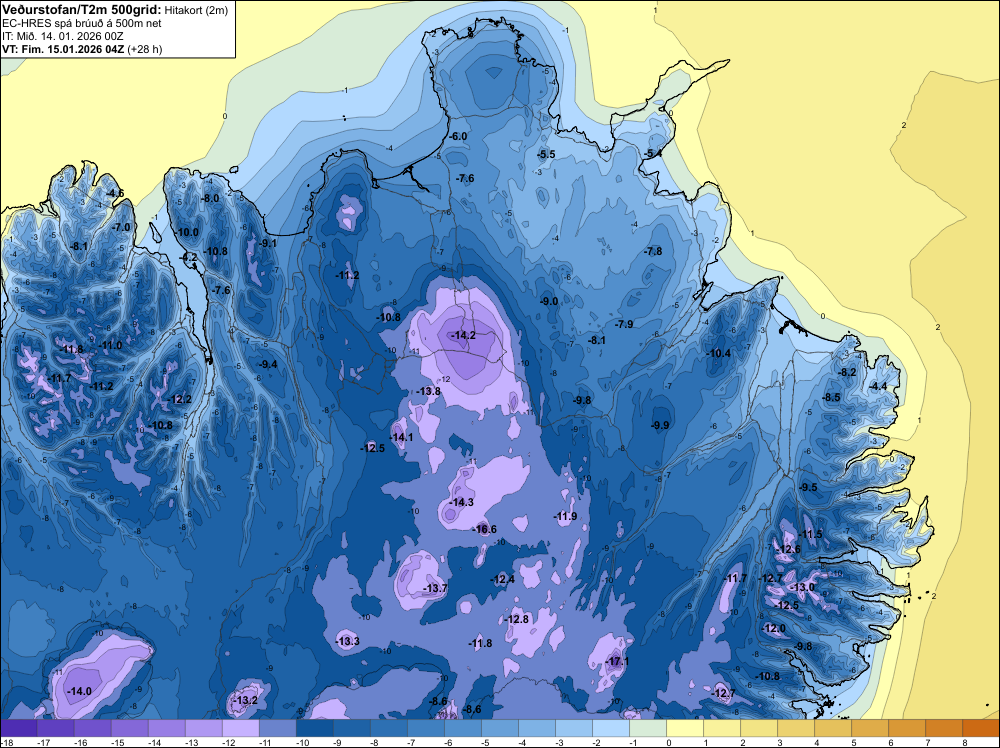Click the -7.9 temperature label
This screenshot has width=1000, height=748.
(x=624, y=325)
